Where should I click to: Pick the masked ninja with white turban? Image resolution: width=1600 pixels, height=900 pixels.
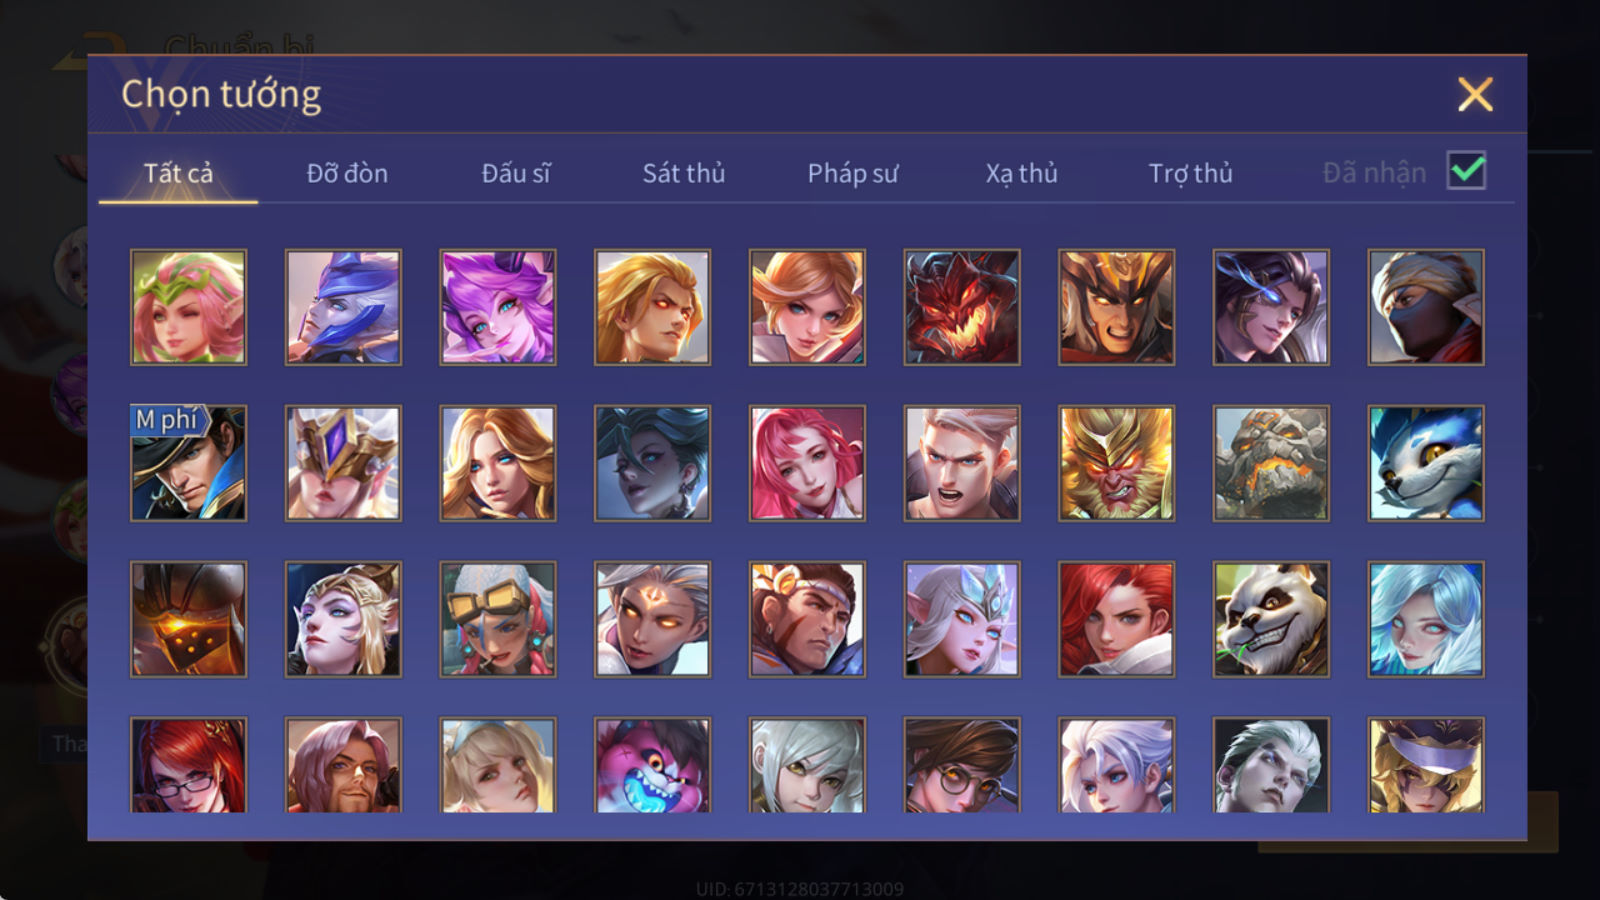1426,307
